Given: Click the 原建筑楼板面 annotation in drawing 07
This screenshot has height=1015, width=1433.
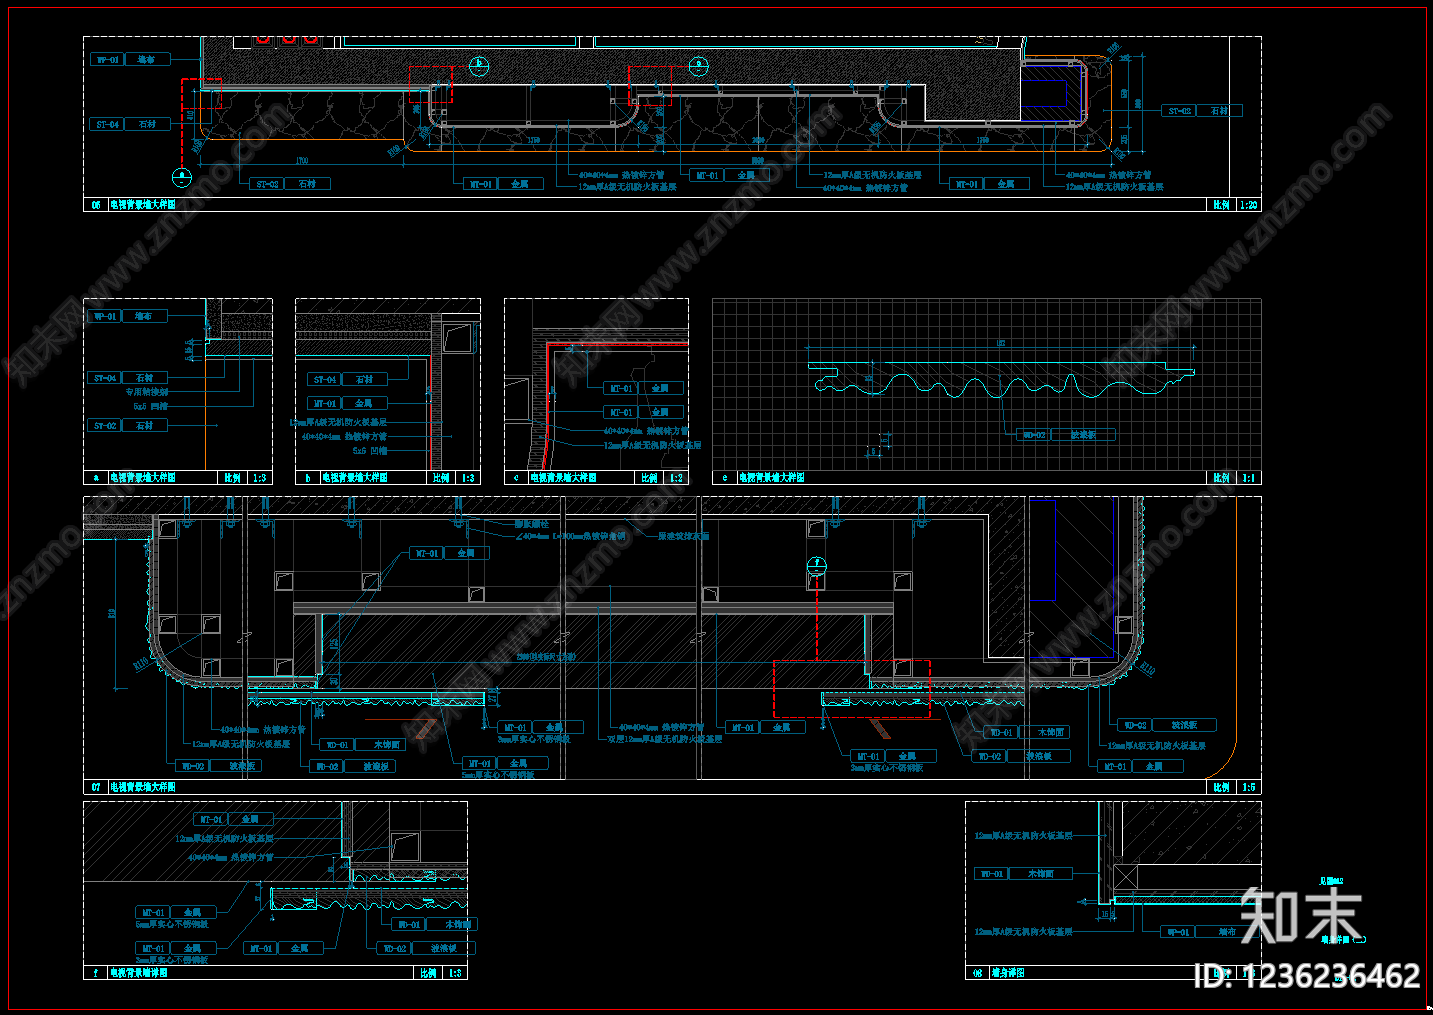Looking at the screenshot, I should 683,536.
